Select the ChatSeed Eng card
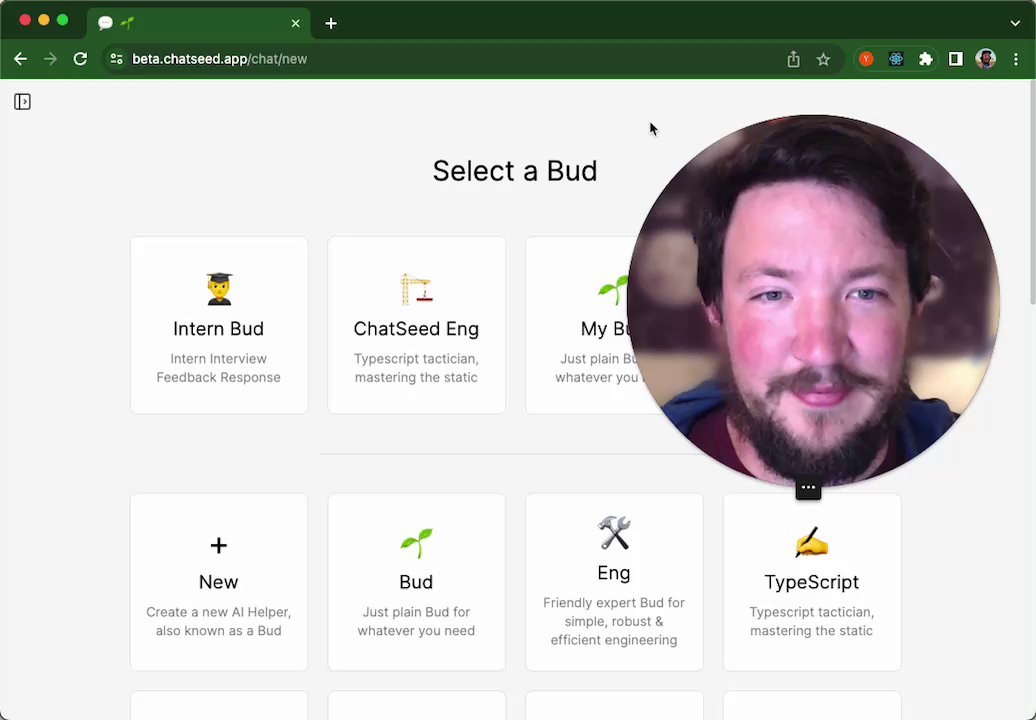Viewport: 1036px width, 720px height. pos(416,325)
